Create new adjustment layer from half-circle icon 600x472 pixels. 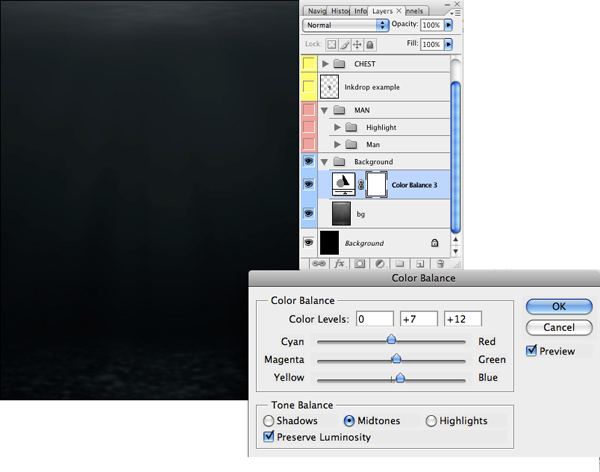coord(380,264)
